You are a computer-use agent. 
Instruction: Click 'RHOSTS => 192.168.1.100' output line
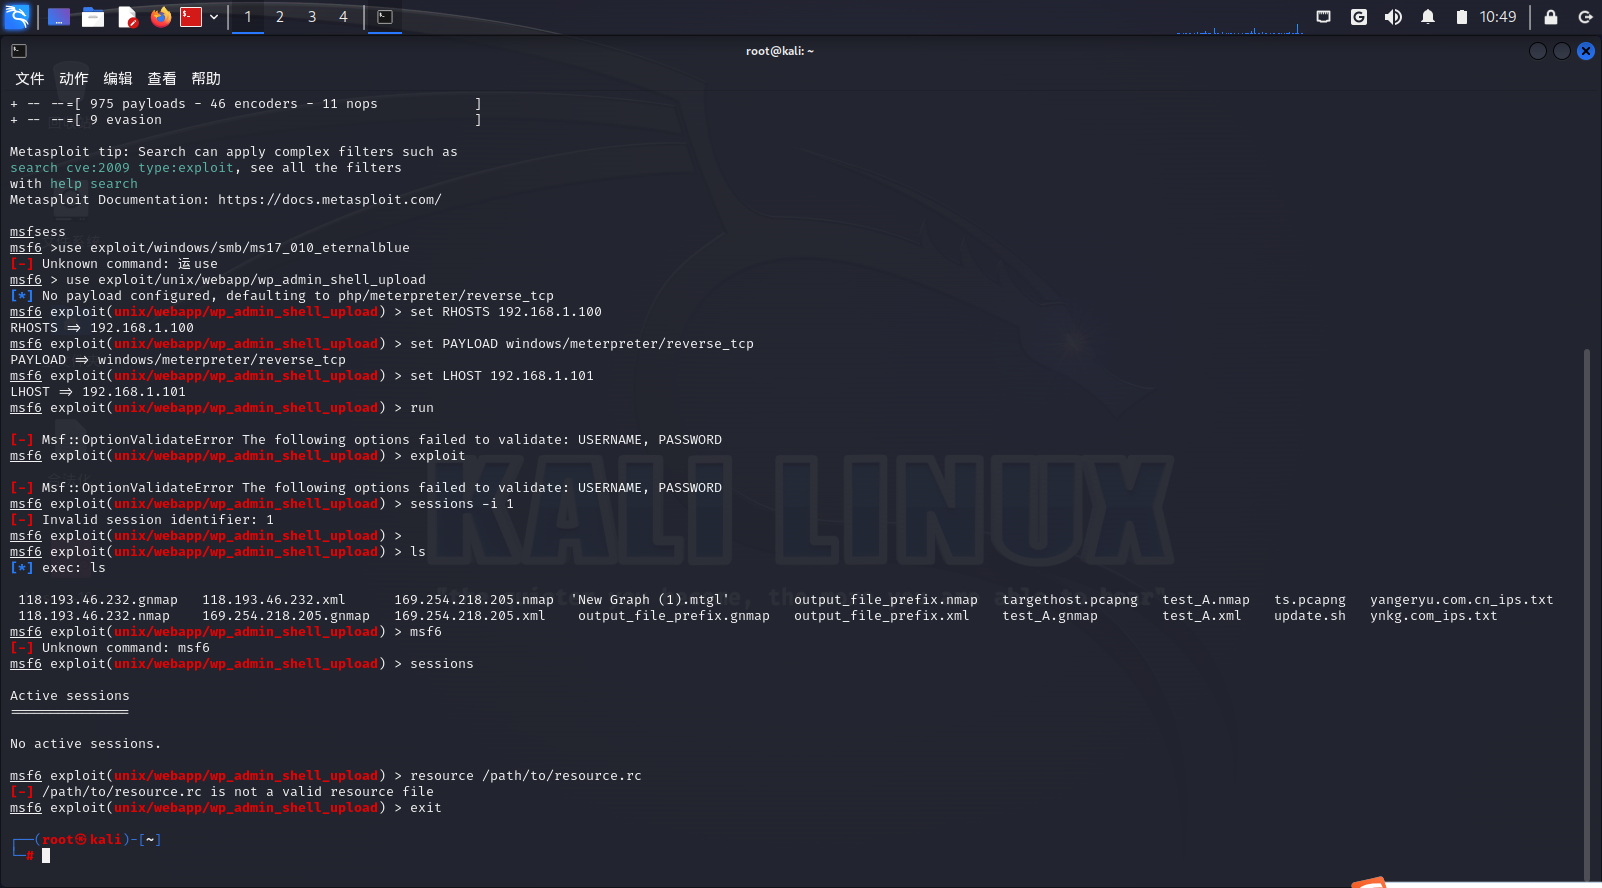[102, 328]
